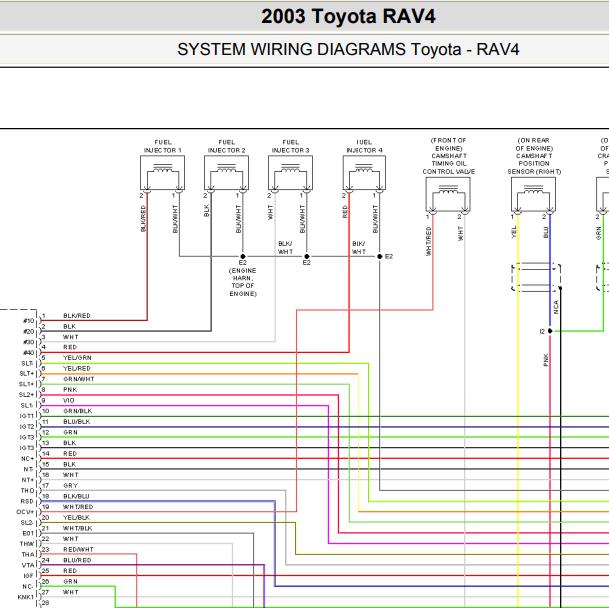Click the 'CAMSHAFT TIMING OIL CONTROL VALVE' label
609x608 pixels.
click(x=449, y=164)
